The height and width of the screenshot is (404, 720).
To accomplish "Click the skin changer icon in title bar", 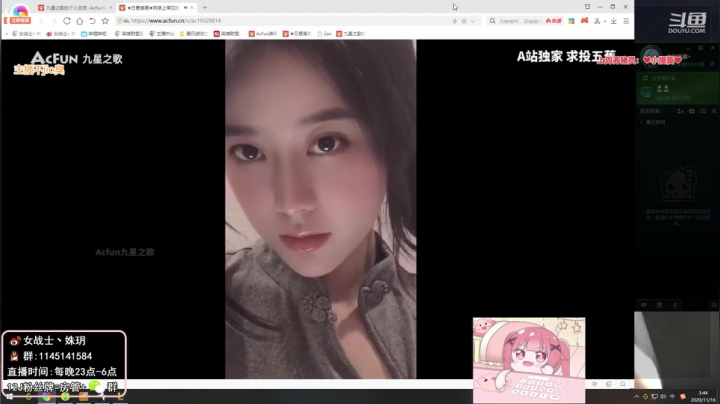I will click(x=587, y=6).
